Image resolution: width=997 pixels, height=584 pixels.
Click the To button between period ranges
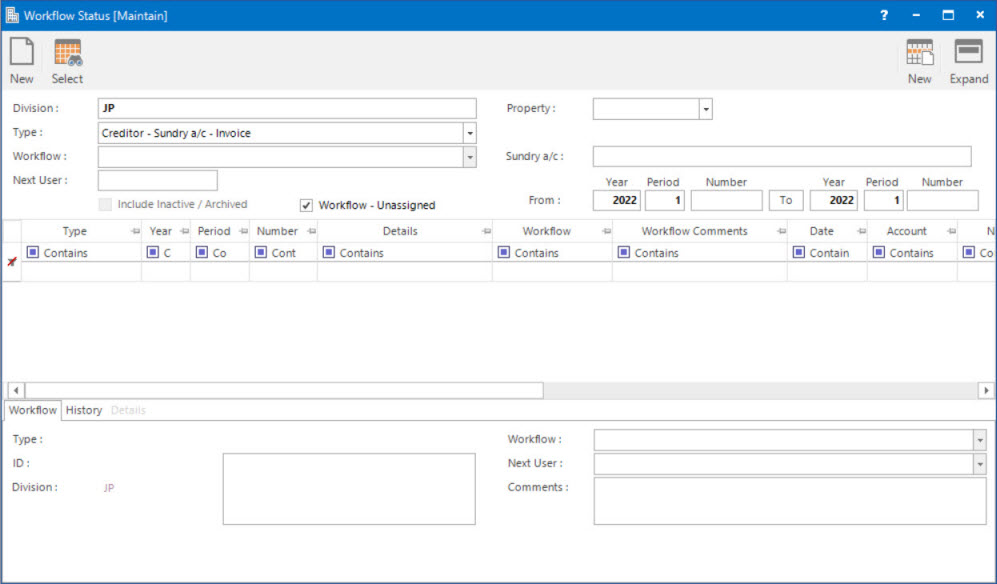[x=786, y=200]
